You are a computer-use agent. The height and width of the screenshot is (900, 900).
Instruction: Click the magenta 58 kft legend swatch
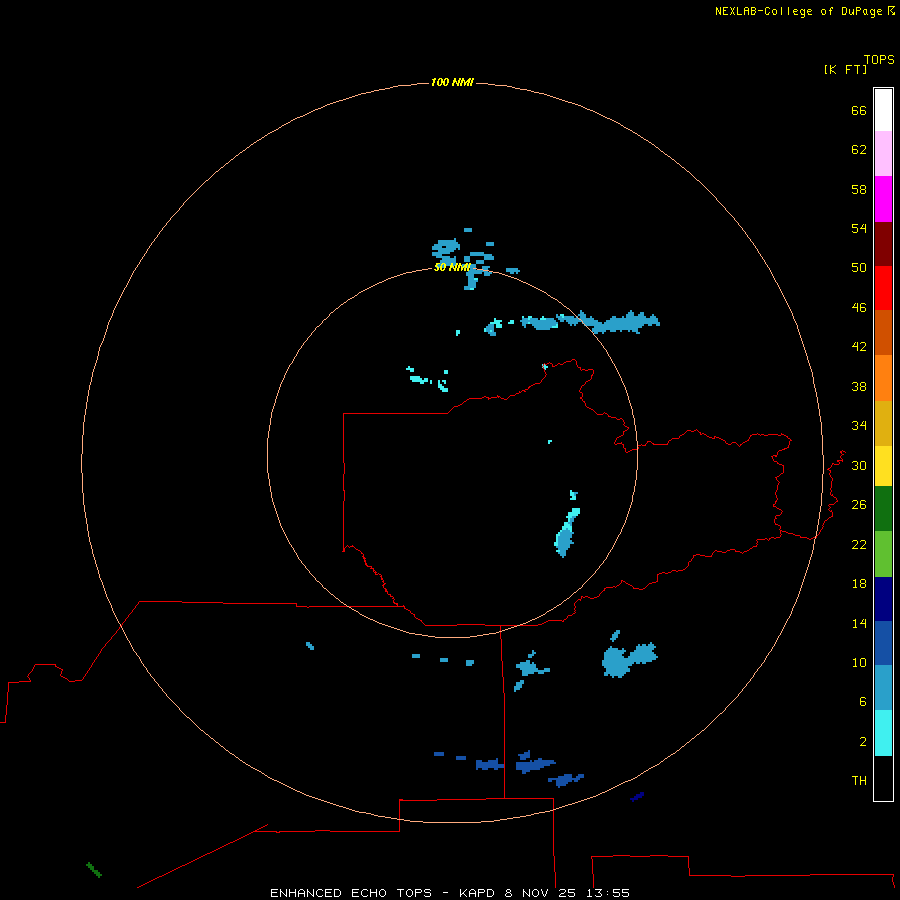883,199
